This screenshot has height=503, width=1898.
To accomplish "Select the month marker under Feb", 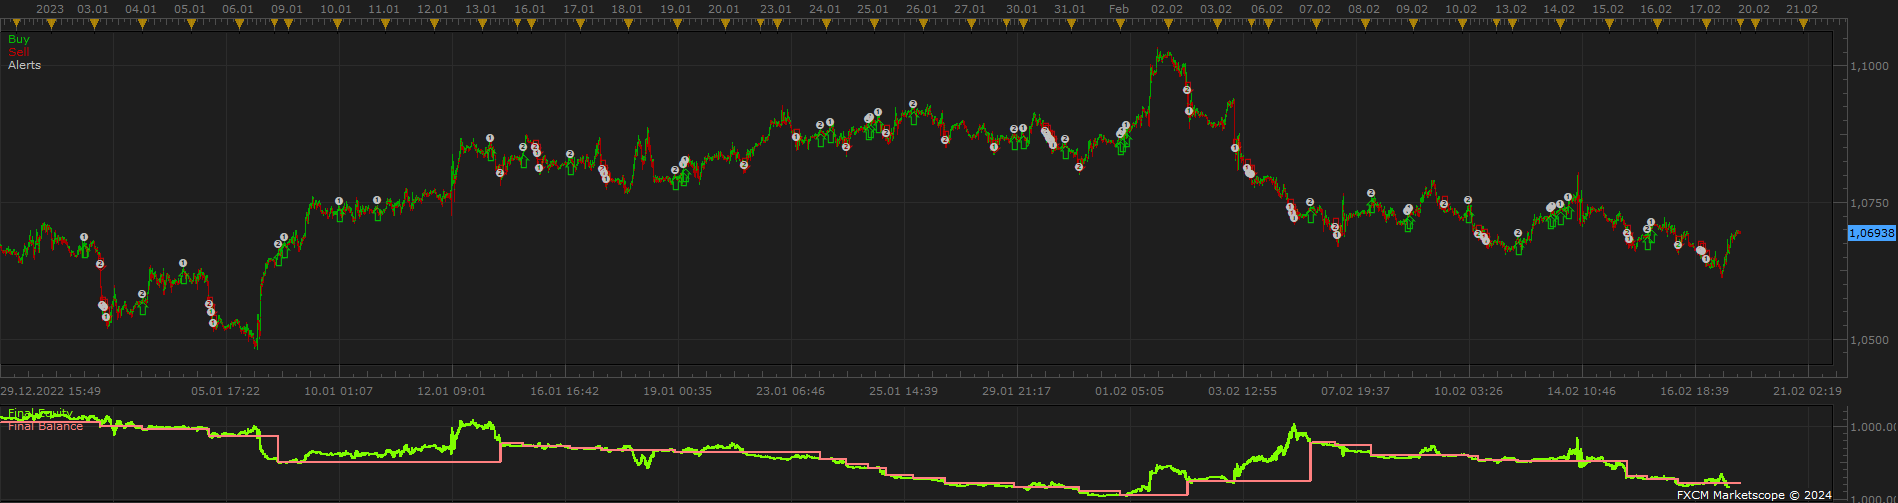I will click(1120, 25).
